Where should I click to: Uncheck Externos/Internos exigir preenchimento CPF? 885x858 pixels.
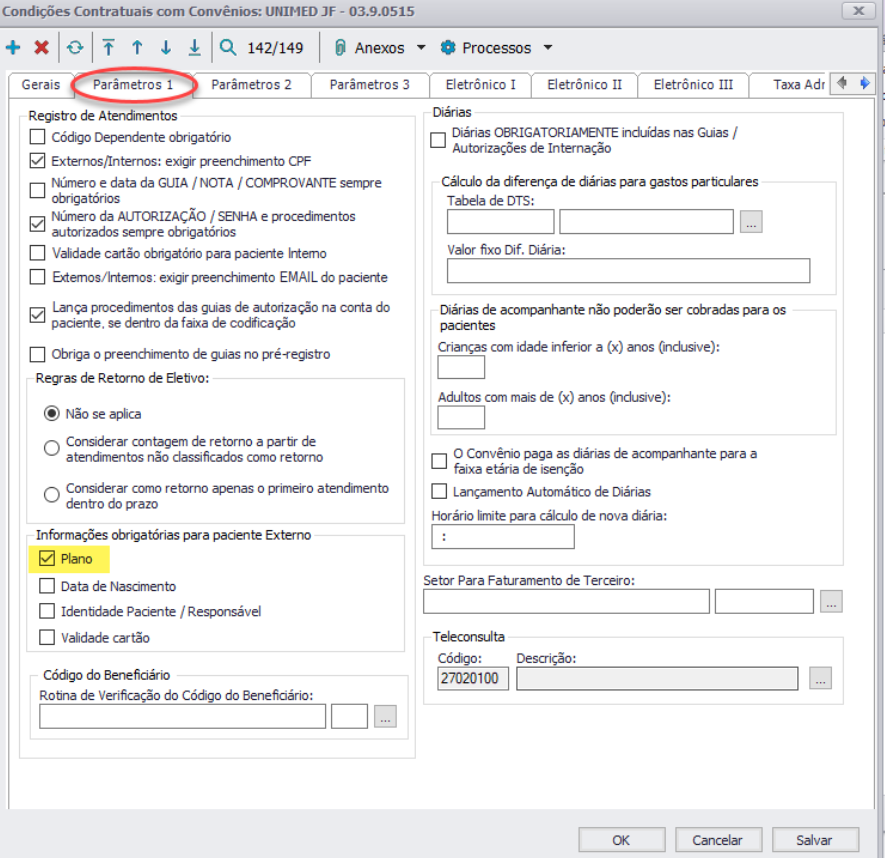[x=37, y=161]
